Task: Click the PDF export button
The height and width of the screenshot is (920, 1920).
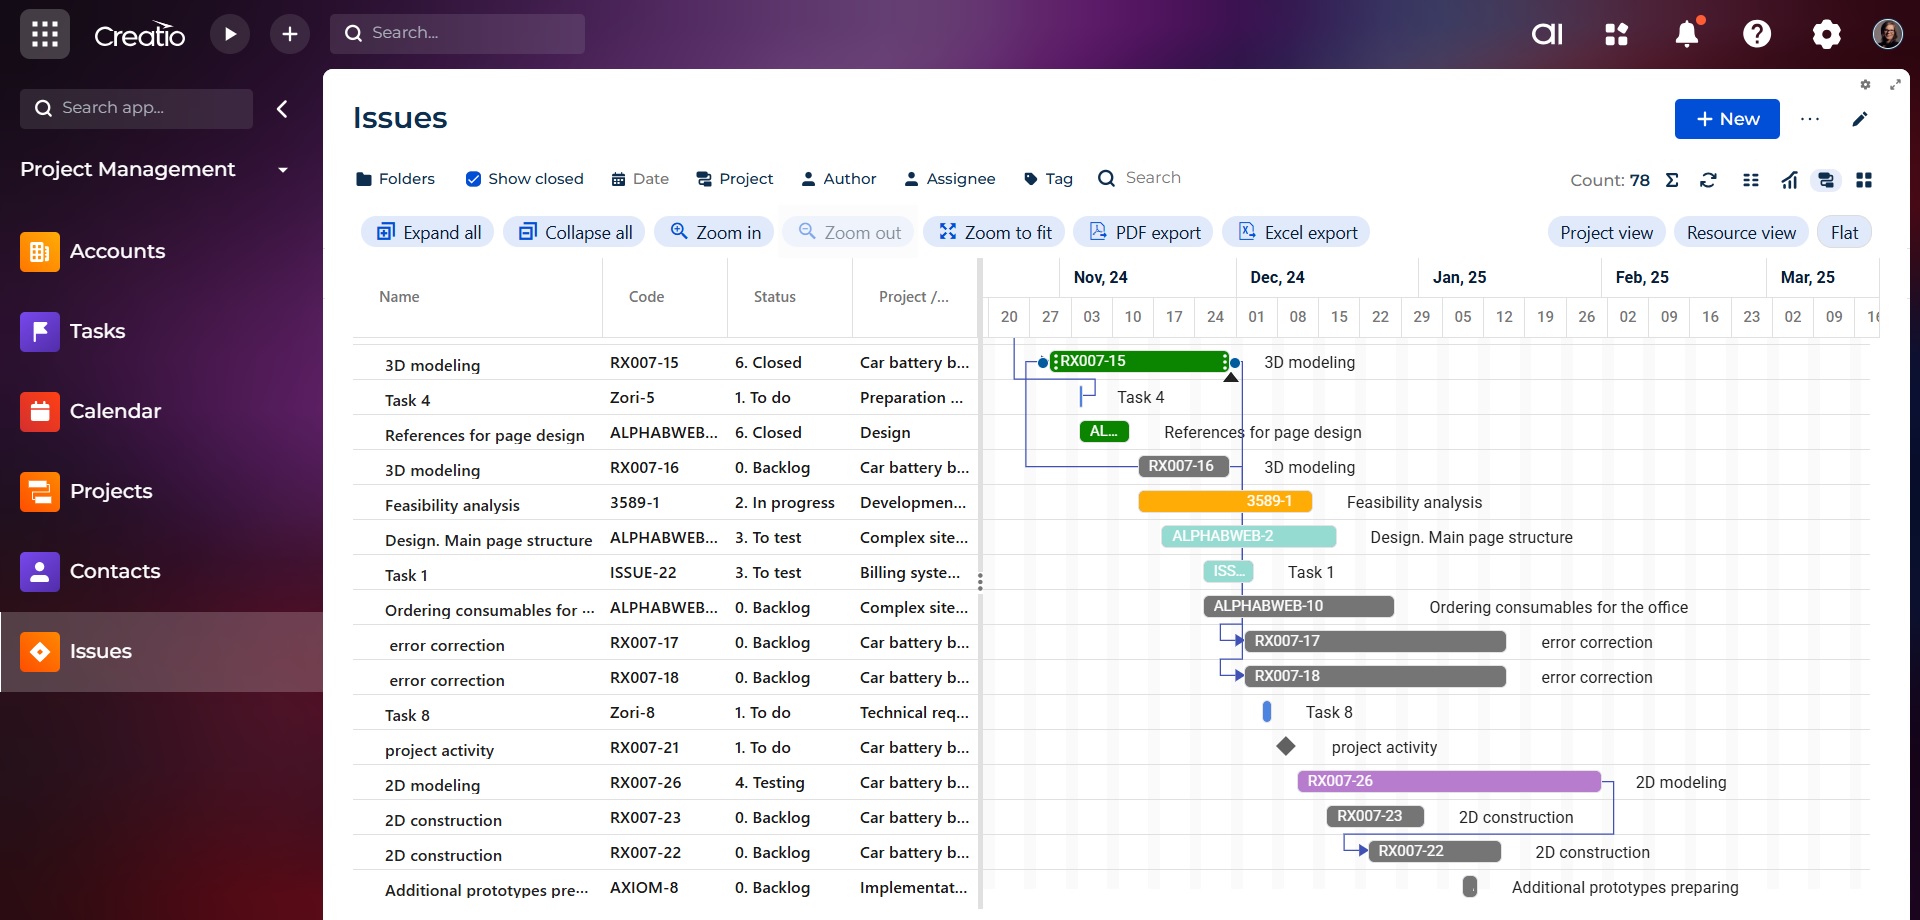Action: coord(1144,233)
